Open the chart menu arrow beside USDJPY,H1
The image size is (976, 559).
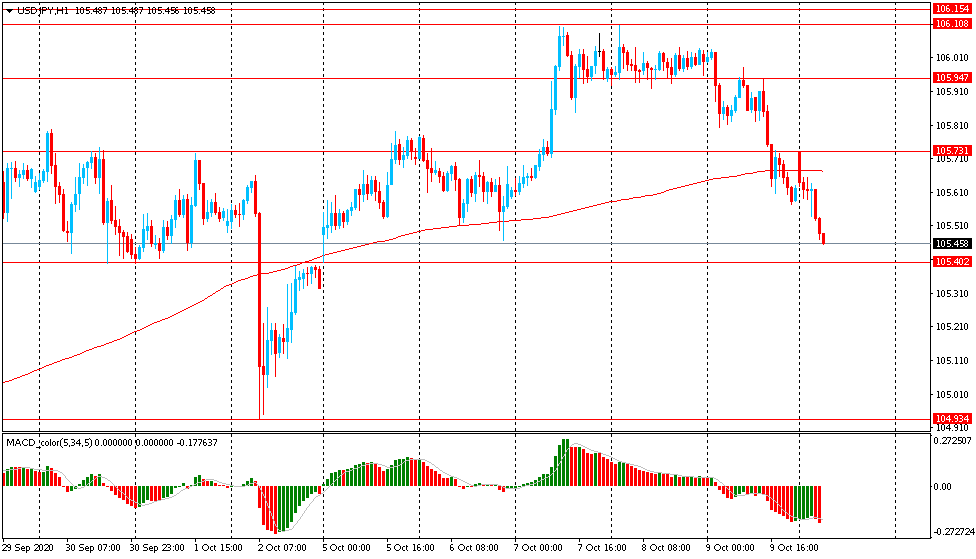(x=9, y=11)
